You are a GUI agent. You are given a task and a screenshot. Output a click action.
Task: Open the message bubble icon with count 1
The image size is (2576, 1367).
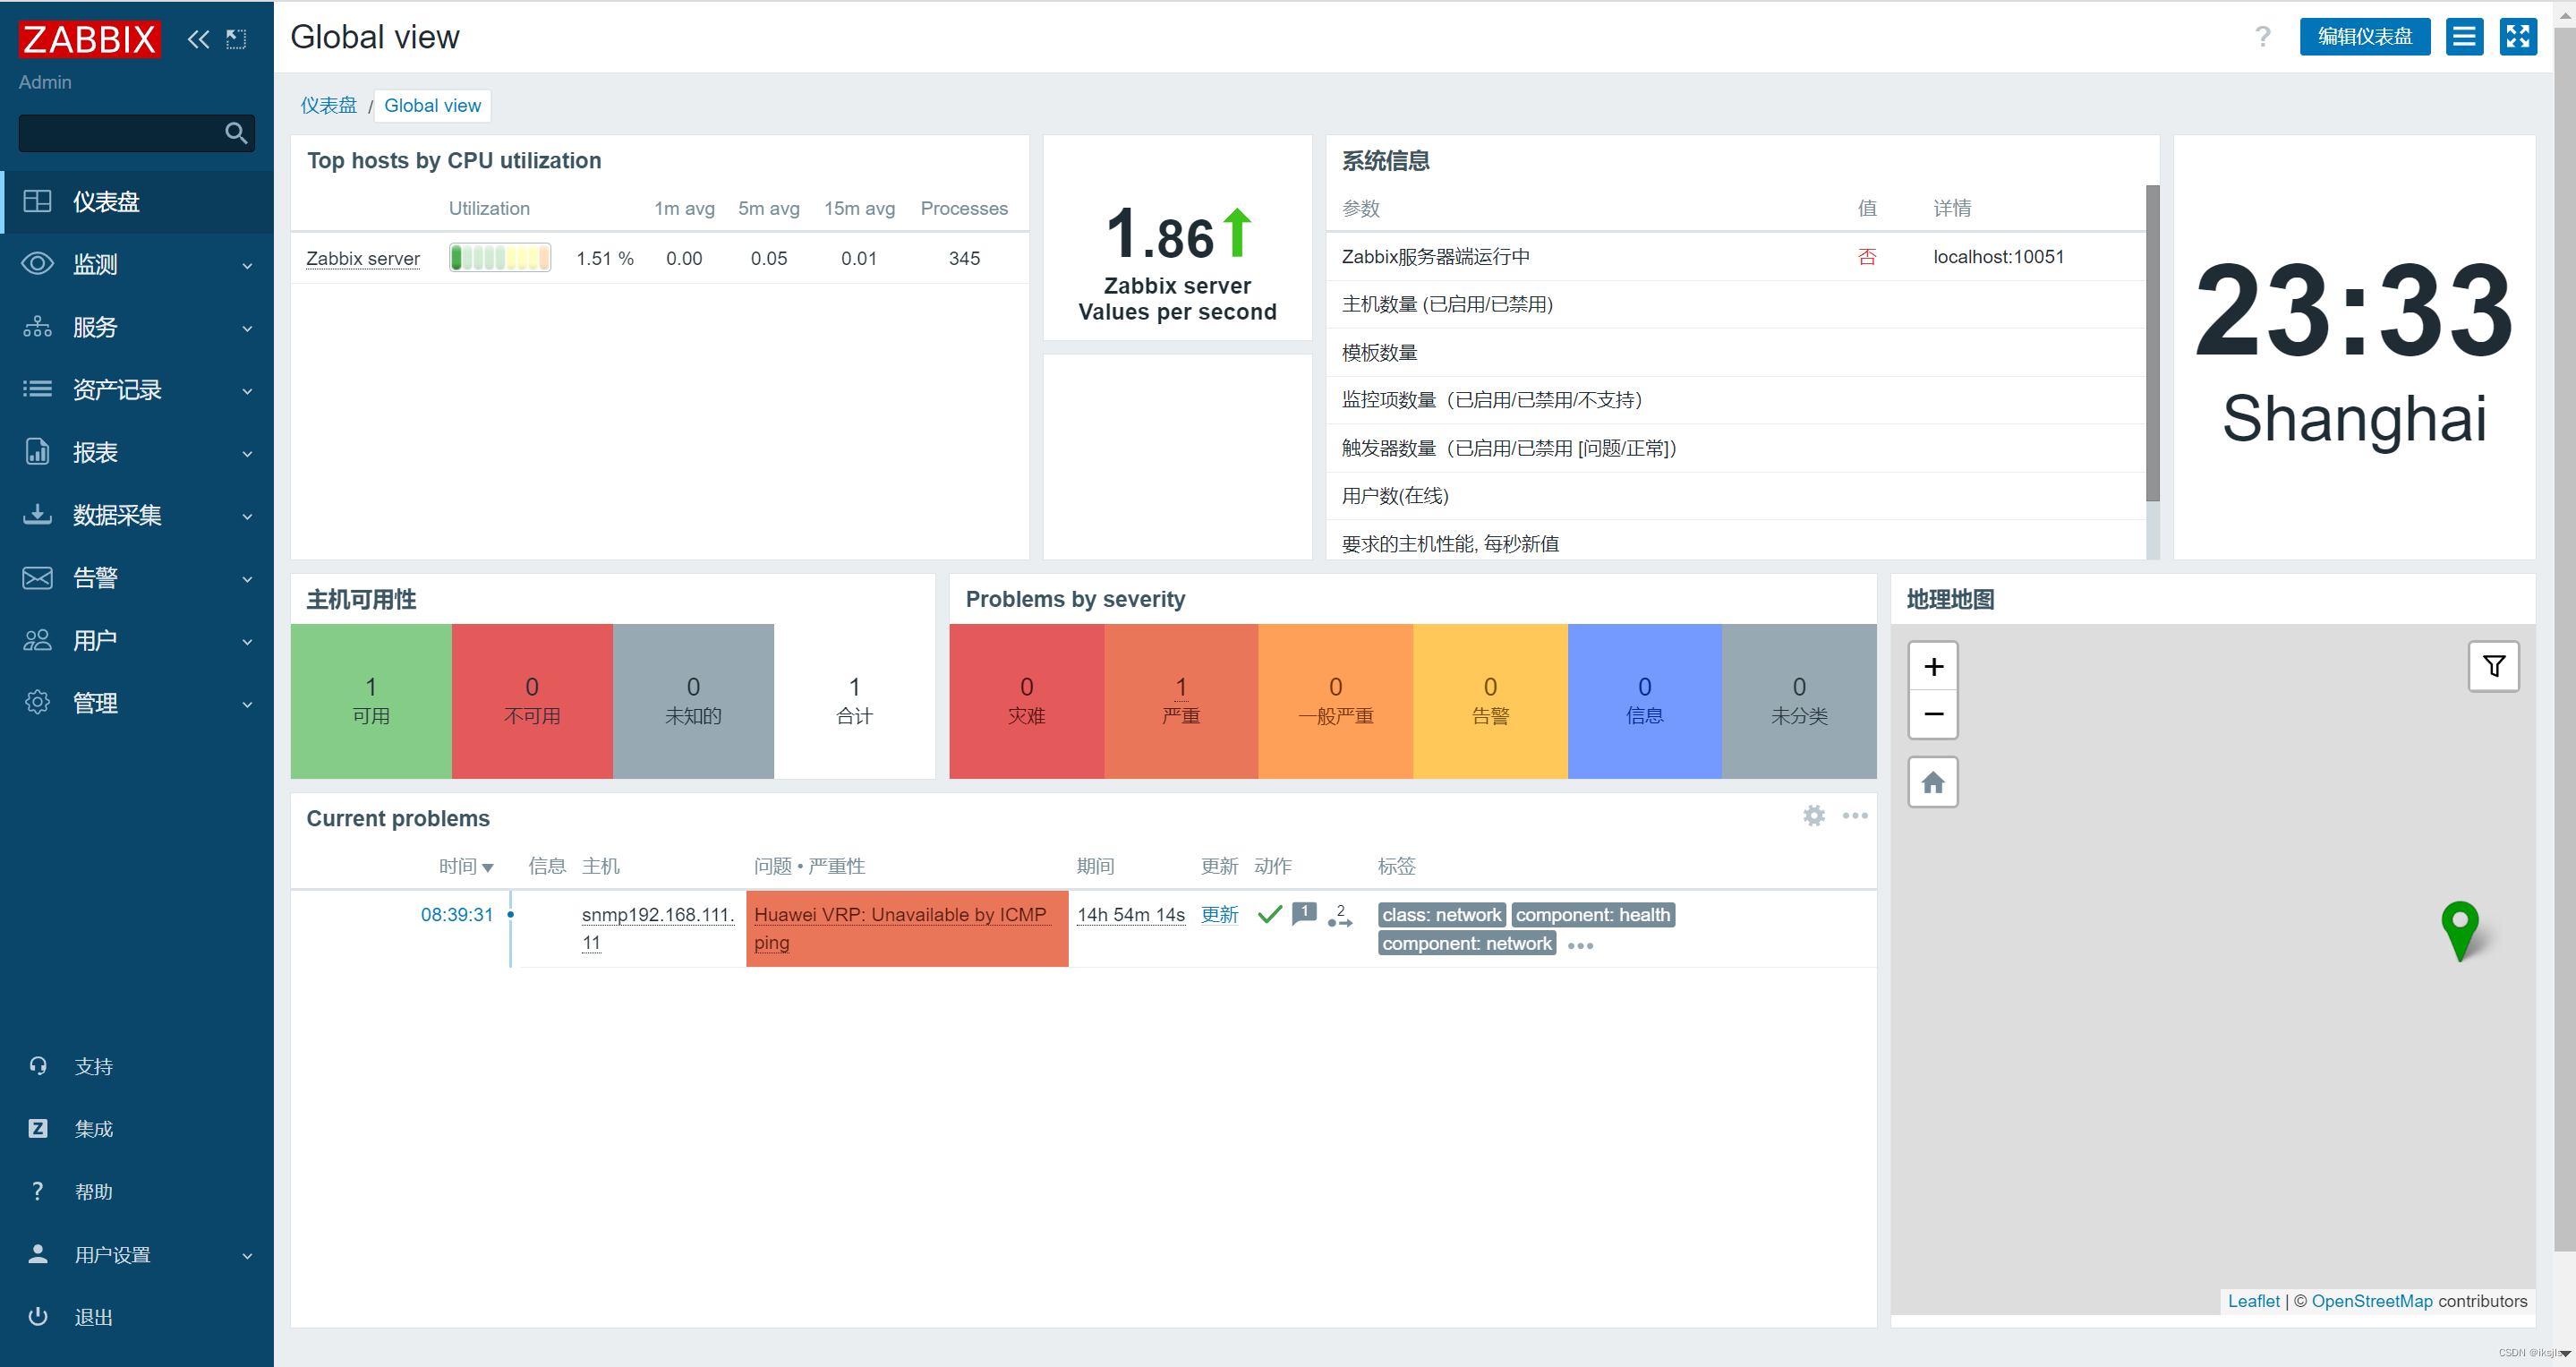1304,914
